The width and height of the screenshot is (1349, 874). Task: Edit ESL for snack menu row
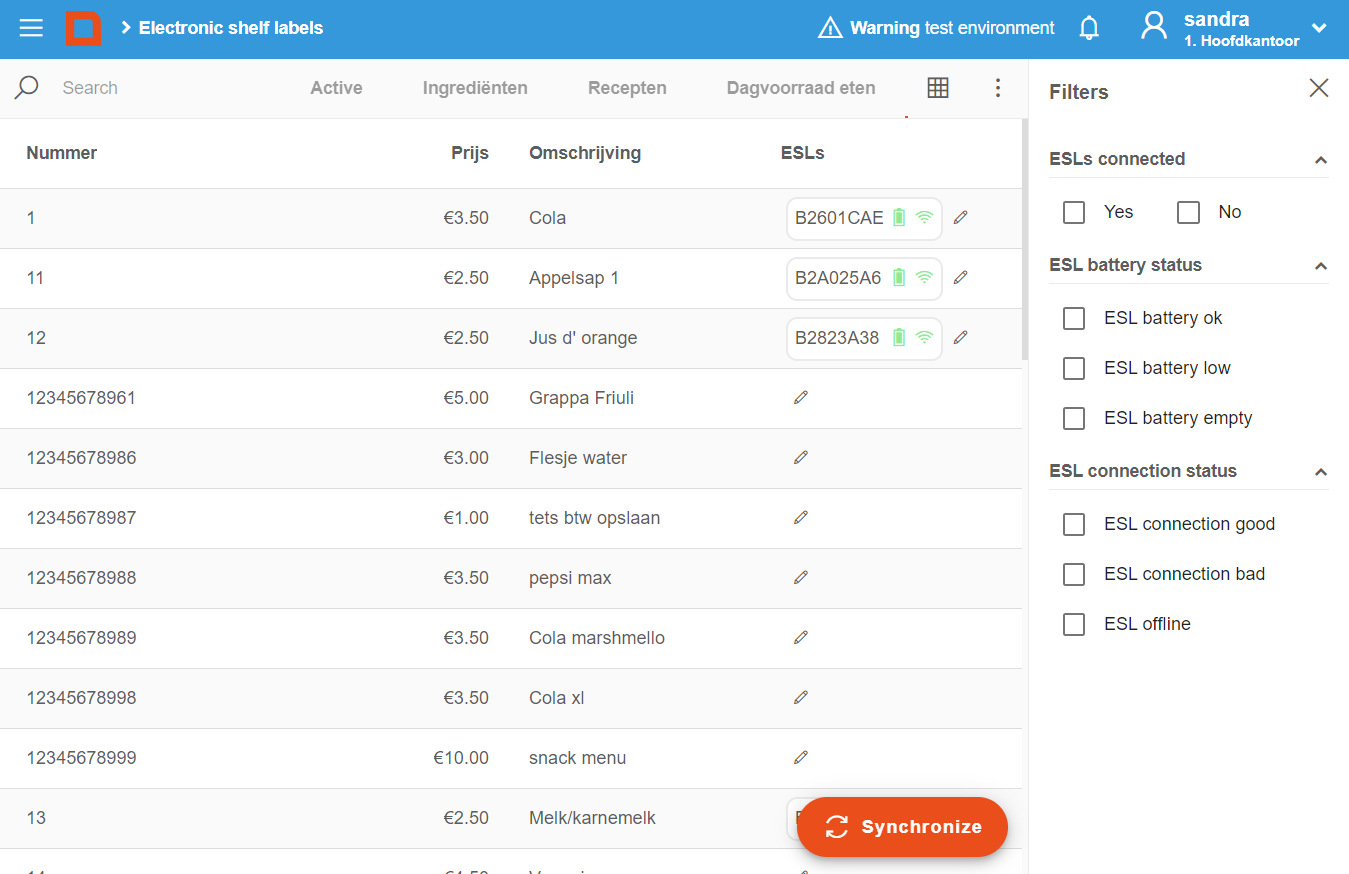point(801,757)
